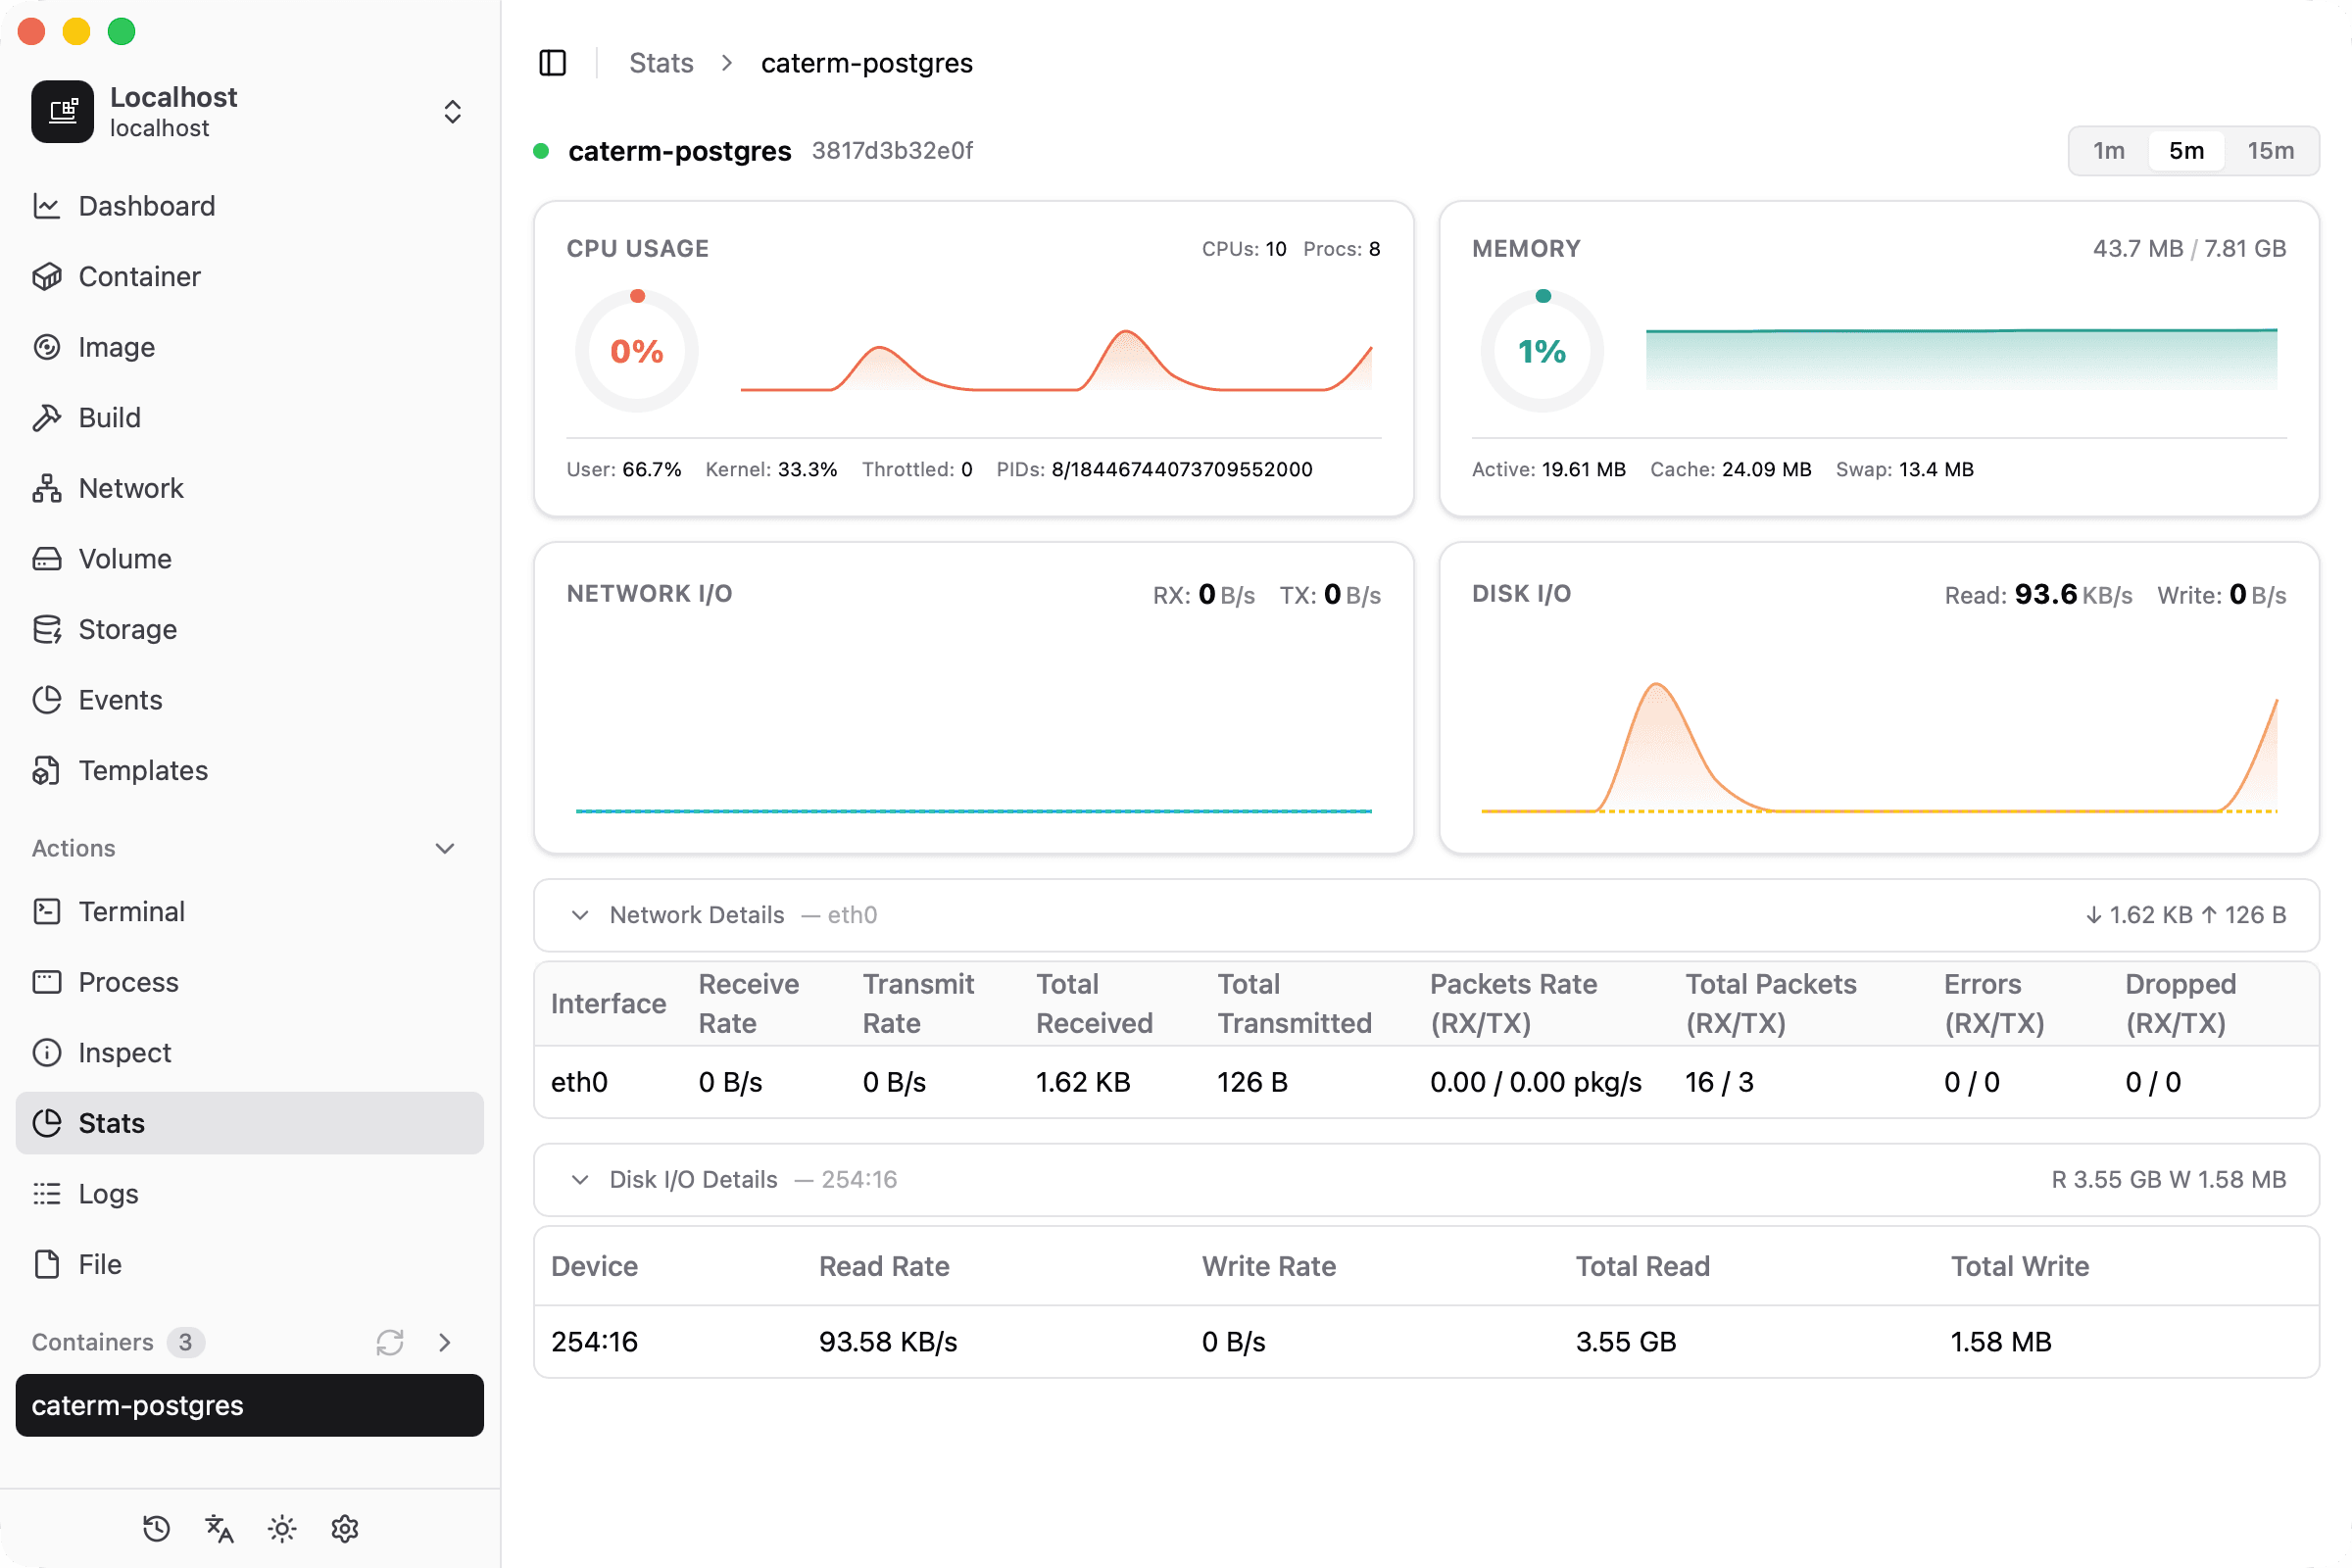Toggle the sidebar with panel icon
Screen dimensions: 2352x1568
click(553, 62)
